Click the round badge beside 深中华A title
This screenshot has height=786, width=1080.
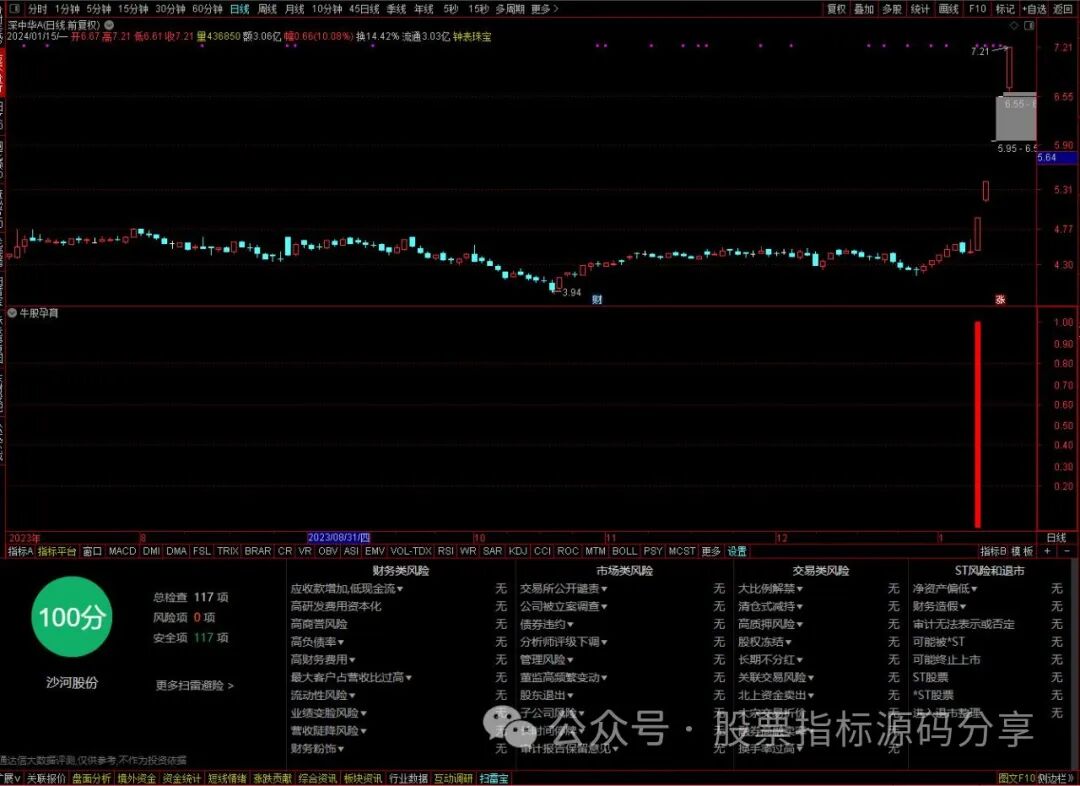click(x=109, y=25)
